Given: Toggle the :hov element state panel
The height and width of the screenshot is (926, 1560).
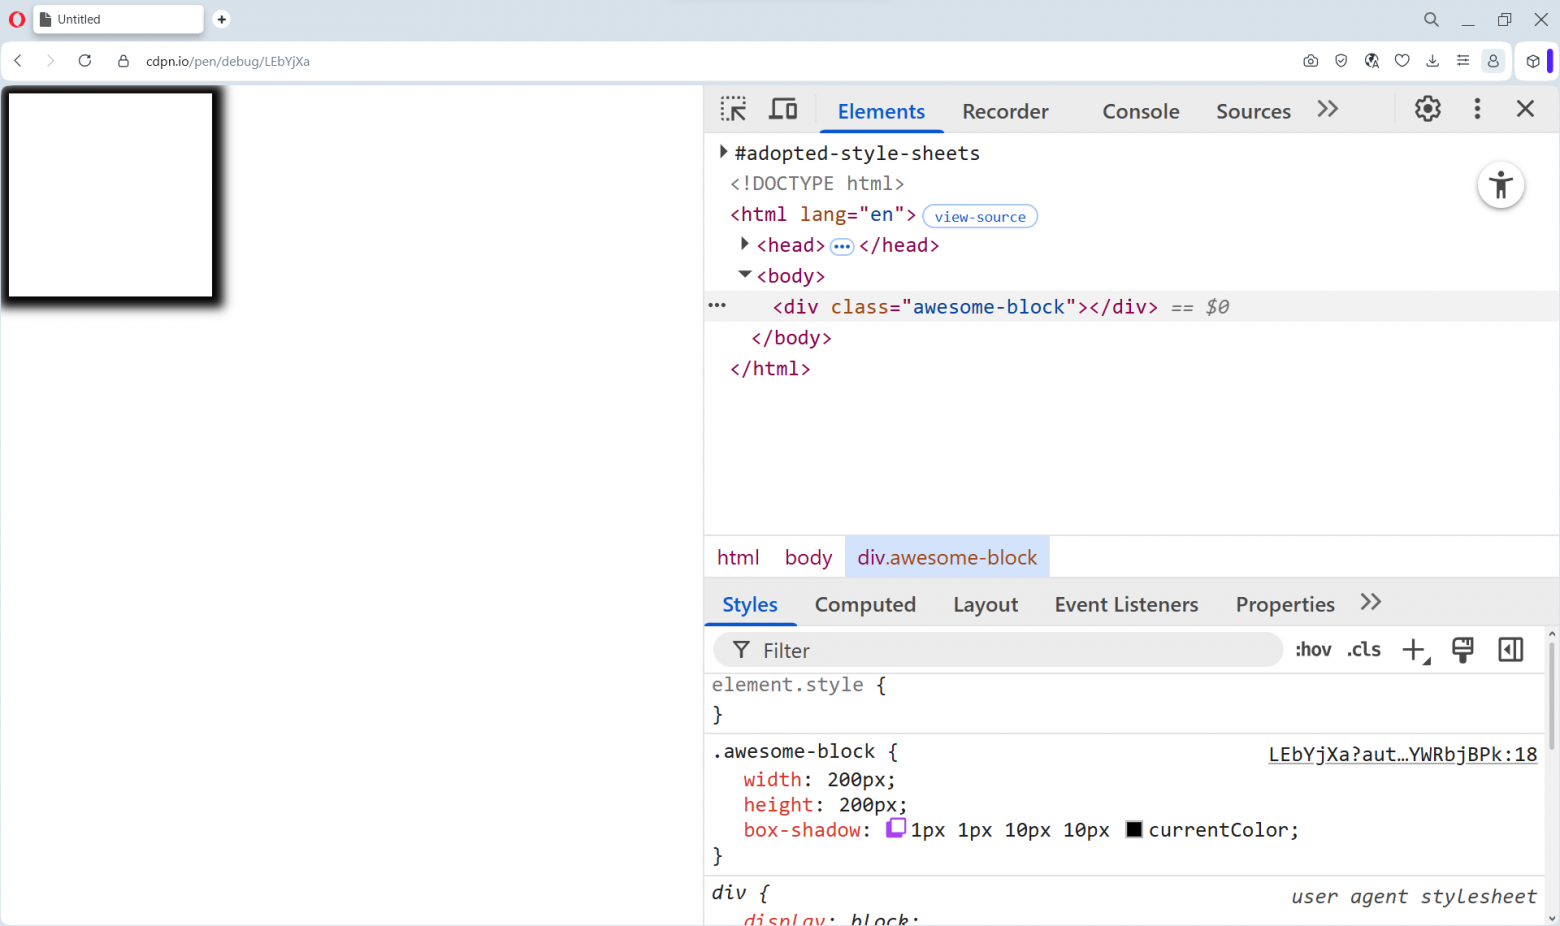Looking at the screenshot, I should (x=1313, y=650).
